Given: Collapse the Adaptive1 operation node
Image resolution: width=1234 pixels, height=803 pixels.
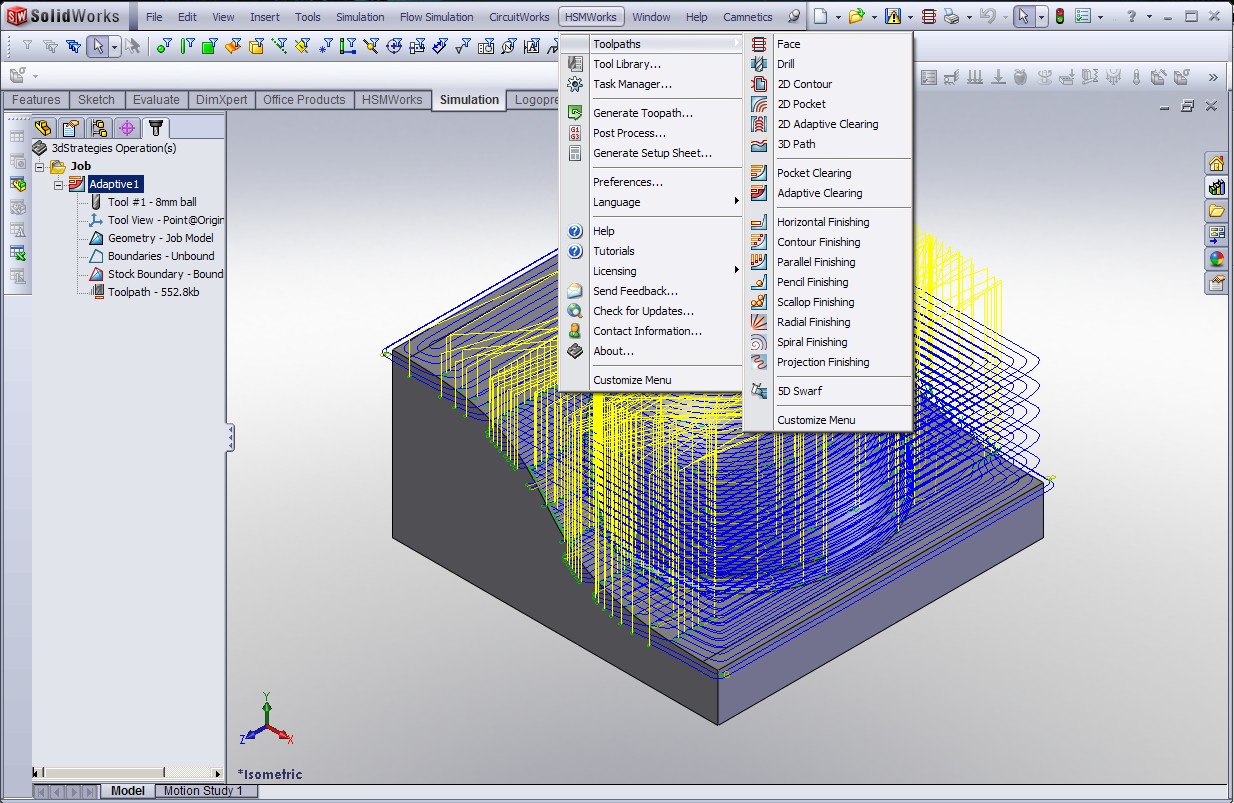Looking at the screenshot, I should click(x=59, y=185).
